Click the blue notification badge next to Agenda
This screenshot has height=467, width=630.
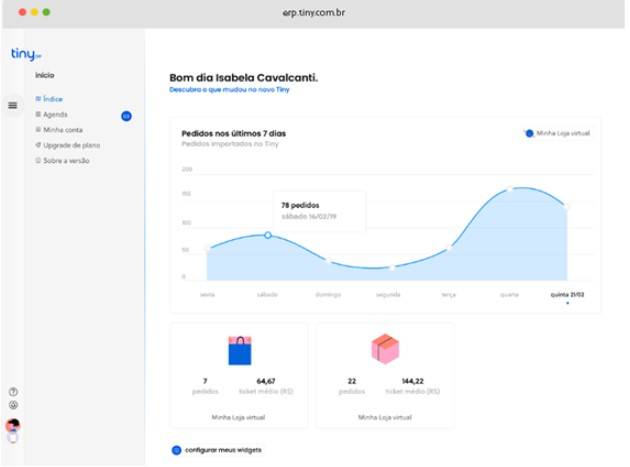tap(126, 116)
